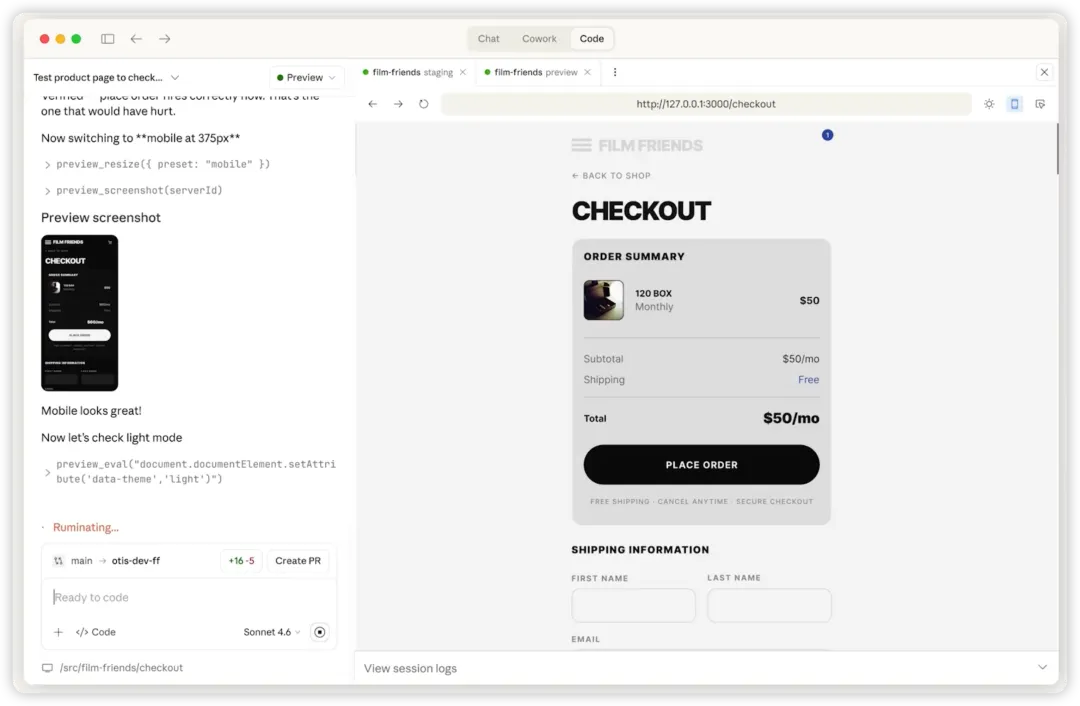This screenshot has width=1080, height=706.
Task: Click the Place Order button
Action: click(701, 465)
